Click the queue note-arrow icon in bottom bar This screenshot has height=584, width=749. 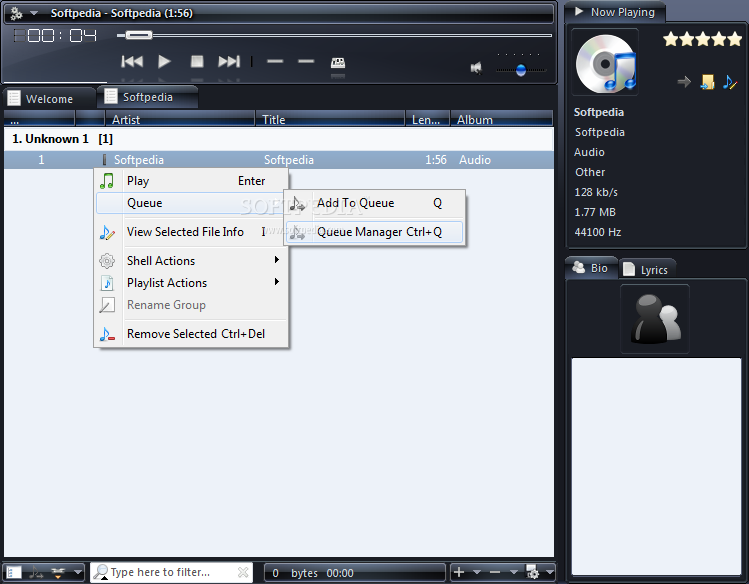[x=35, y=572]
